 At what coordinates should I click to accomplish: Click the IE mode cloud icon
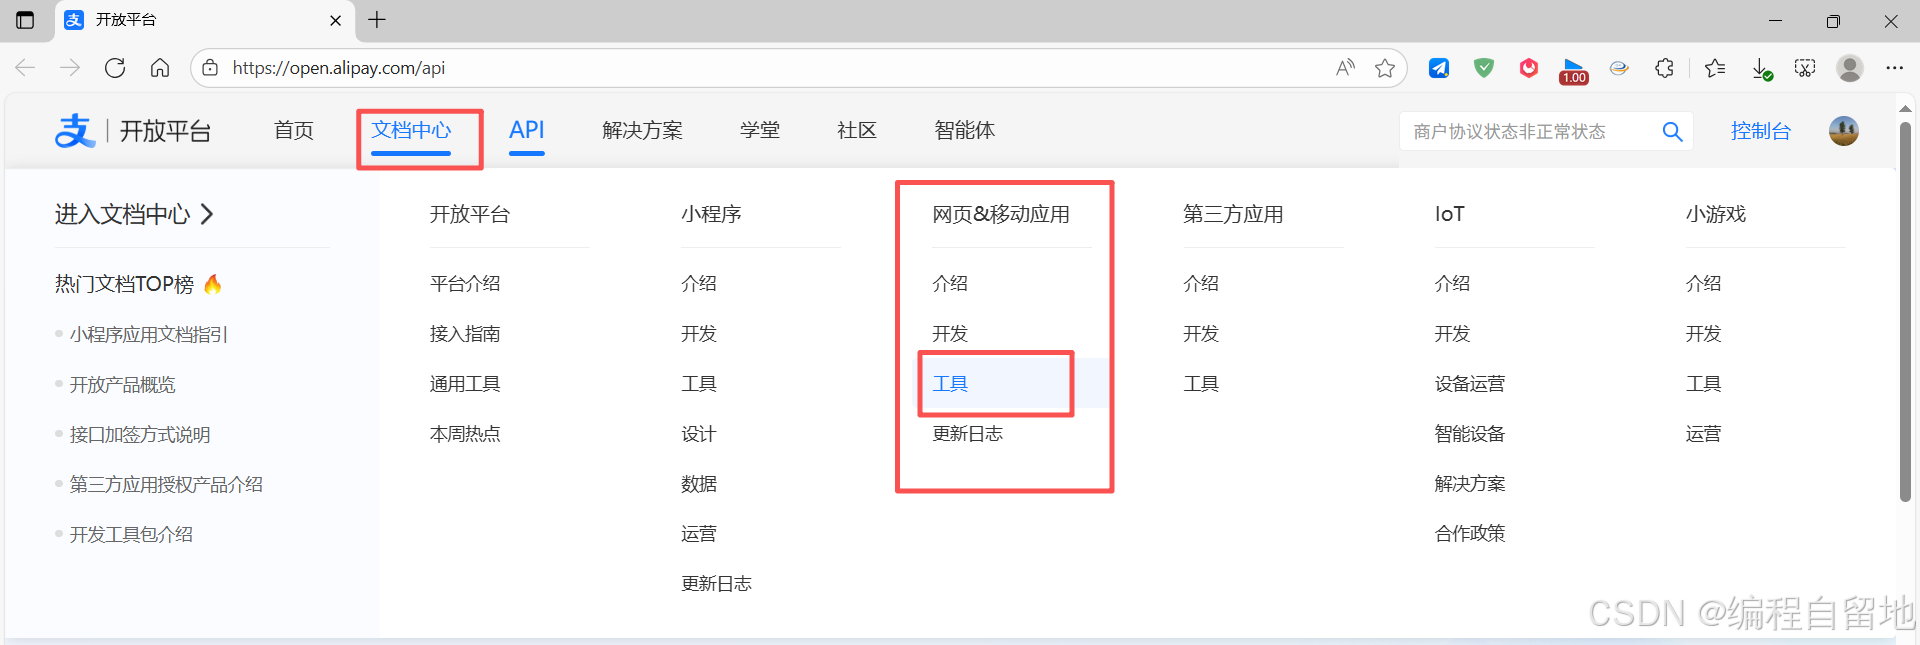(1619, 68)
